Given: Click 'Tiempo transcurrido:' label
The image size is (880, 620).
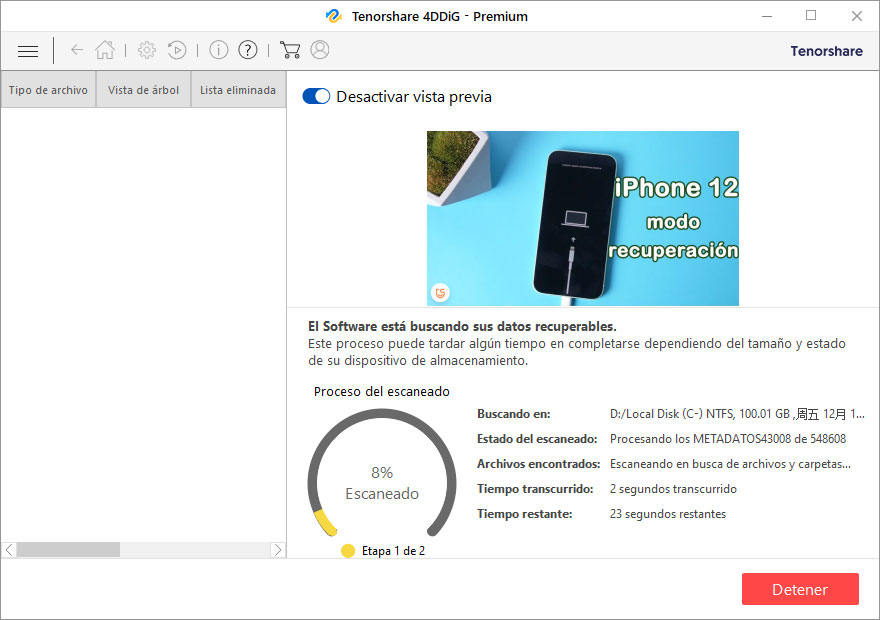Looking at the screenshot, I should [x=535, y=489].
